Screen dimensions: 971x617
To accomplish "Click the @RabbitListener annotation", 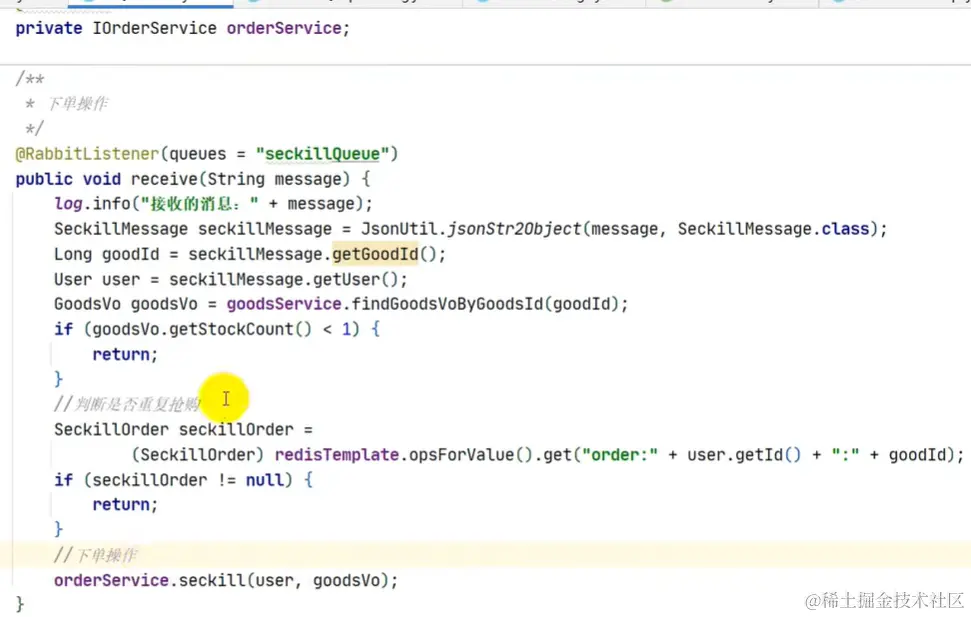I will tap(87, 154).
